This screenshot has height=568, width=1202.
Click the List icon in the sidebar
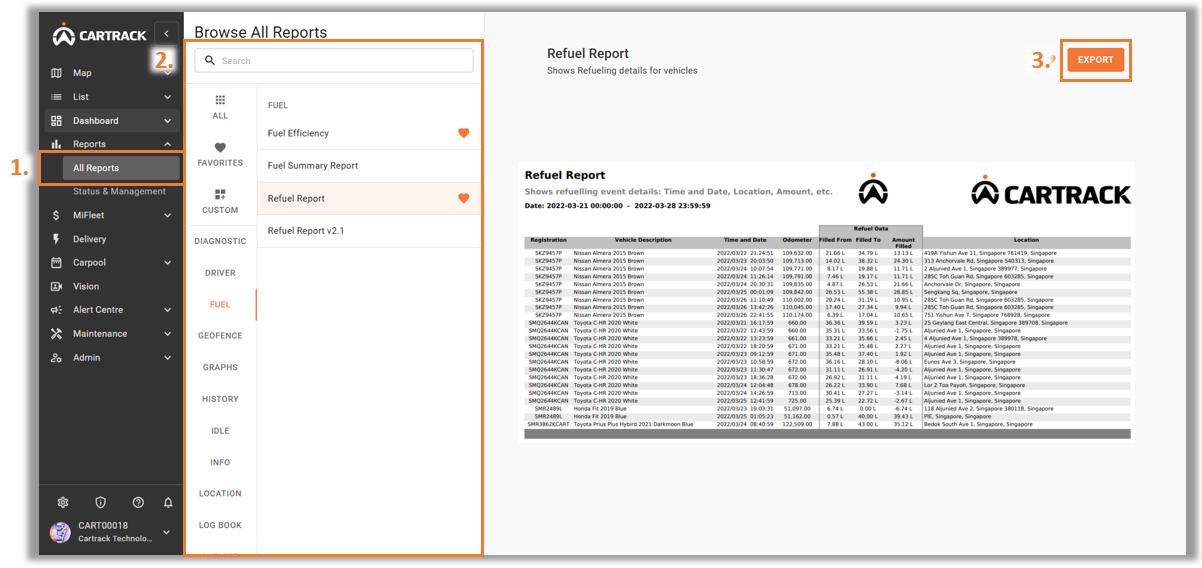57,97
